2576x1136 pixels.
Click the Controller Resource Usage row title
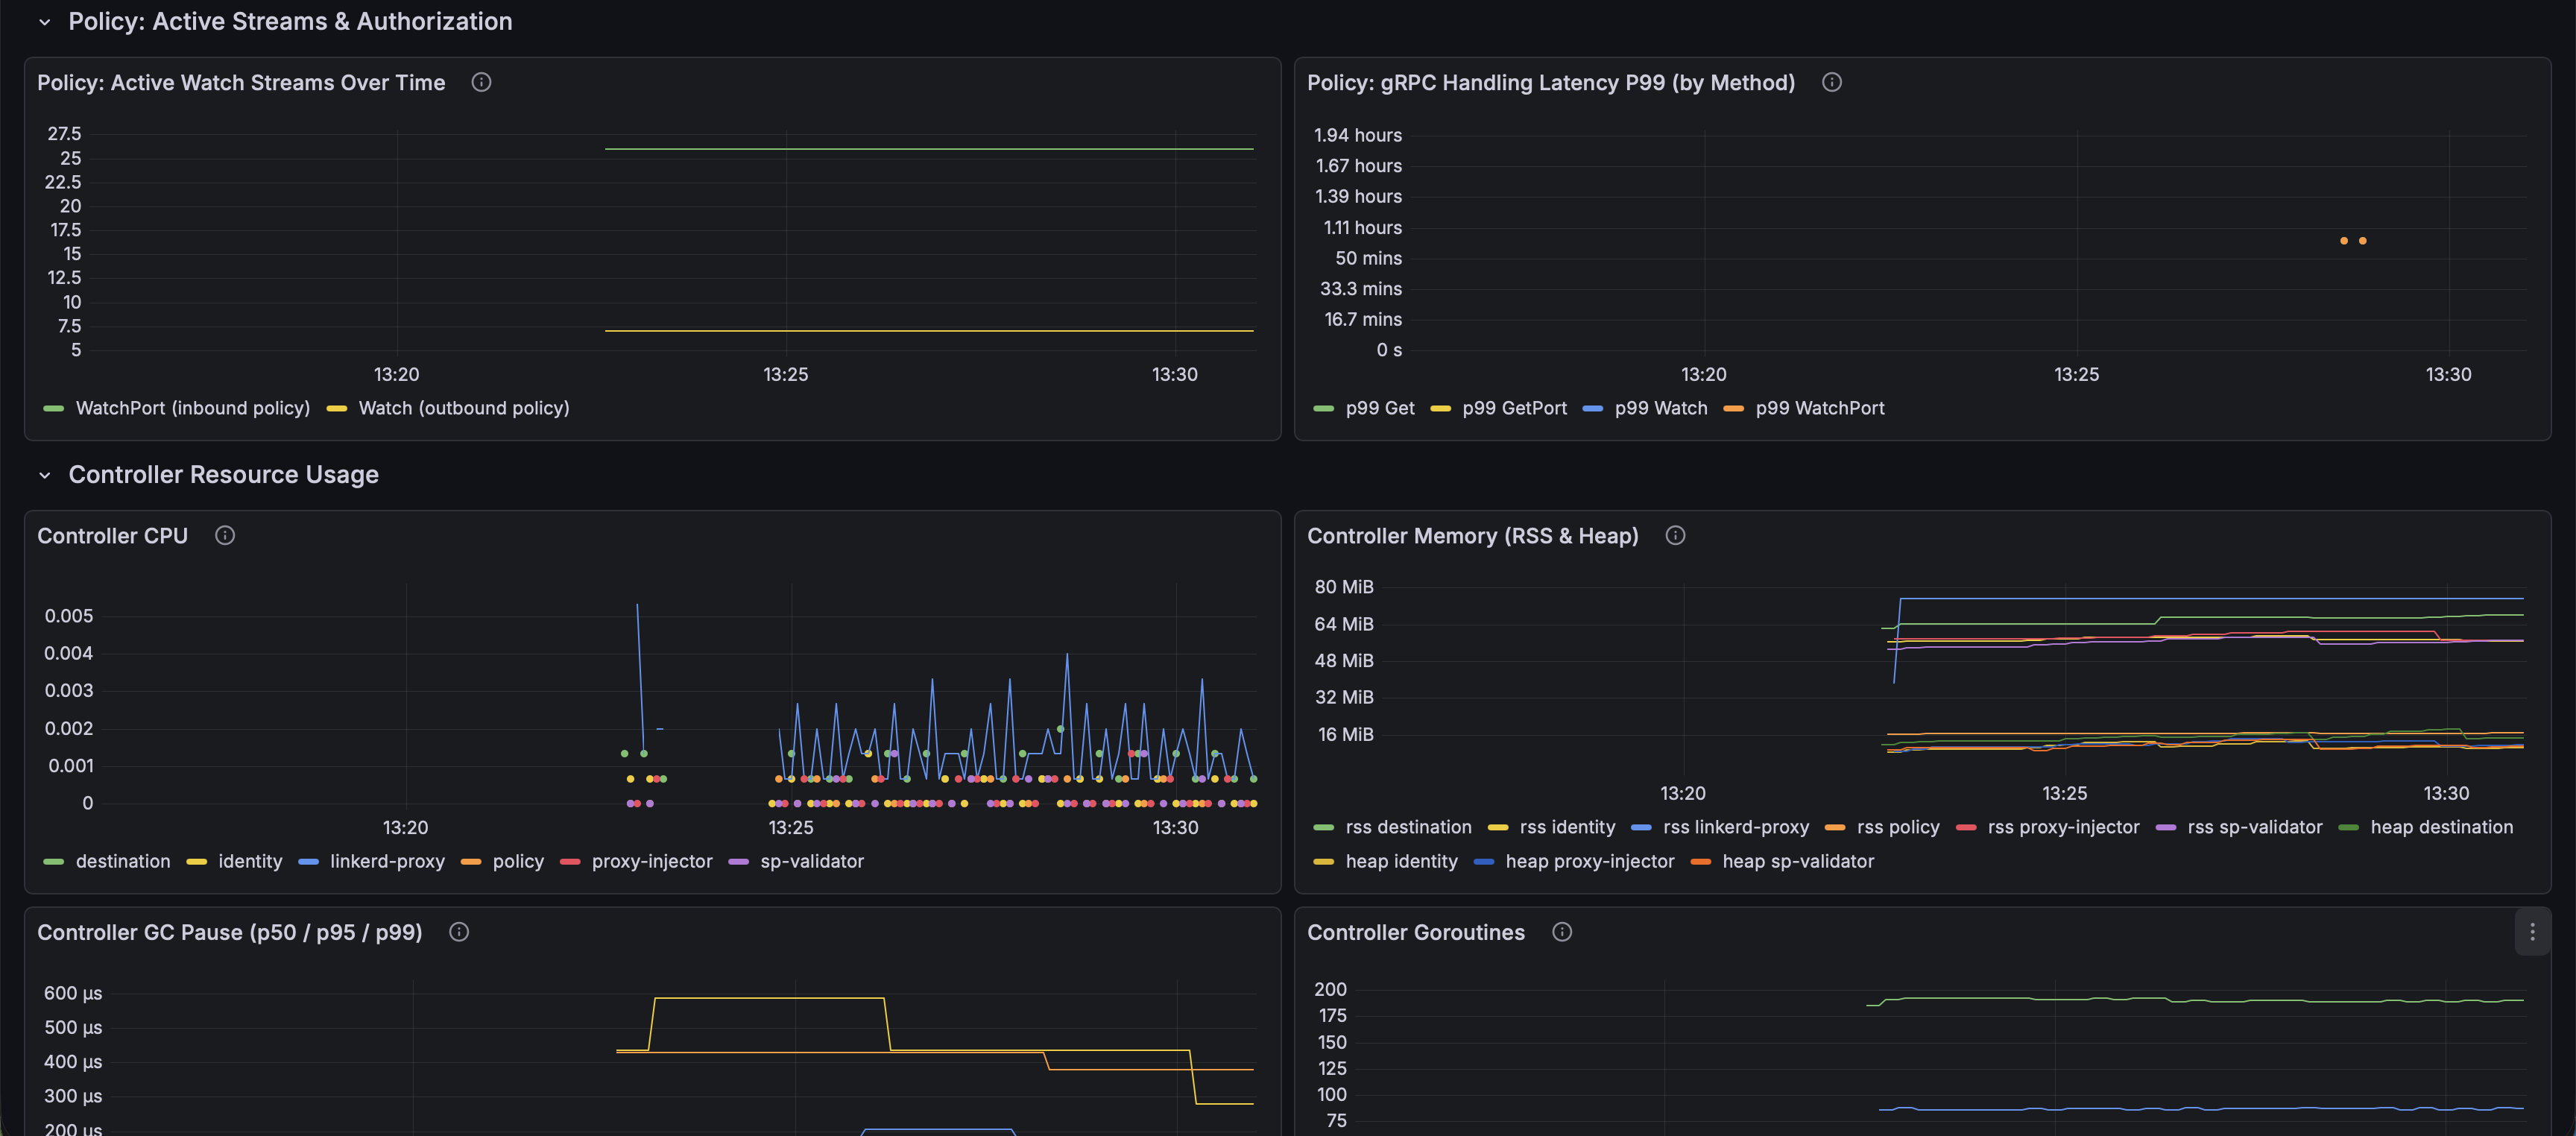point(223,475)
